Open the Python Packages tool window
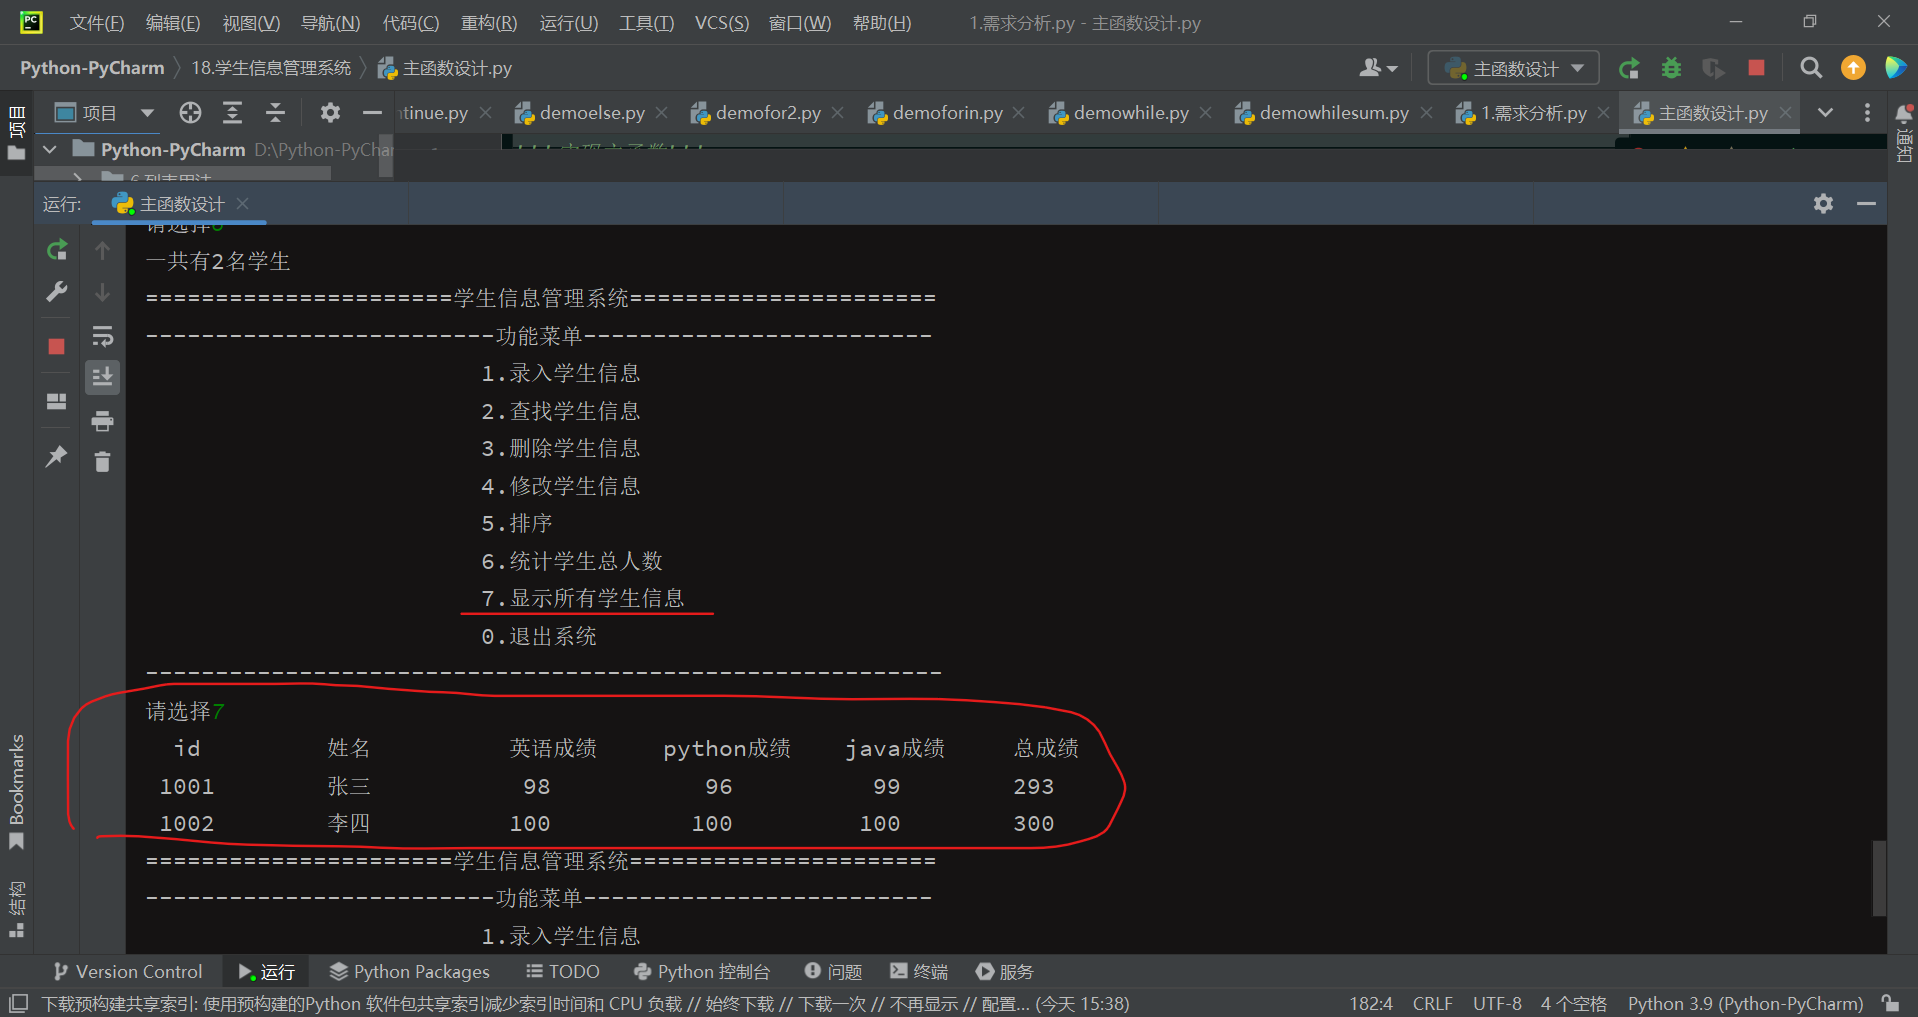Image resolution: width=1918 pixels, height=1017 pixels. [x=409, y=970]
